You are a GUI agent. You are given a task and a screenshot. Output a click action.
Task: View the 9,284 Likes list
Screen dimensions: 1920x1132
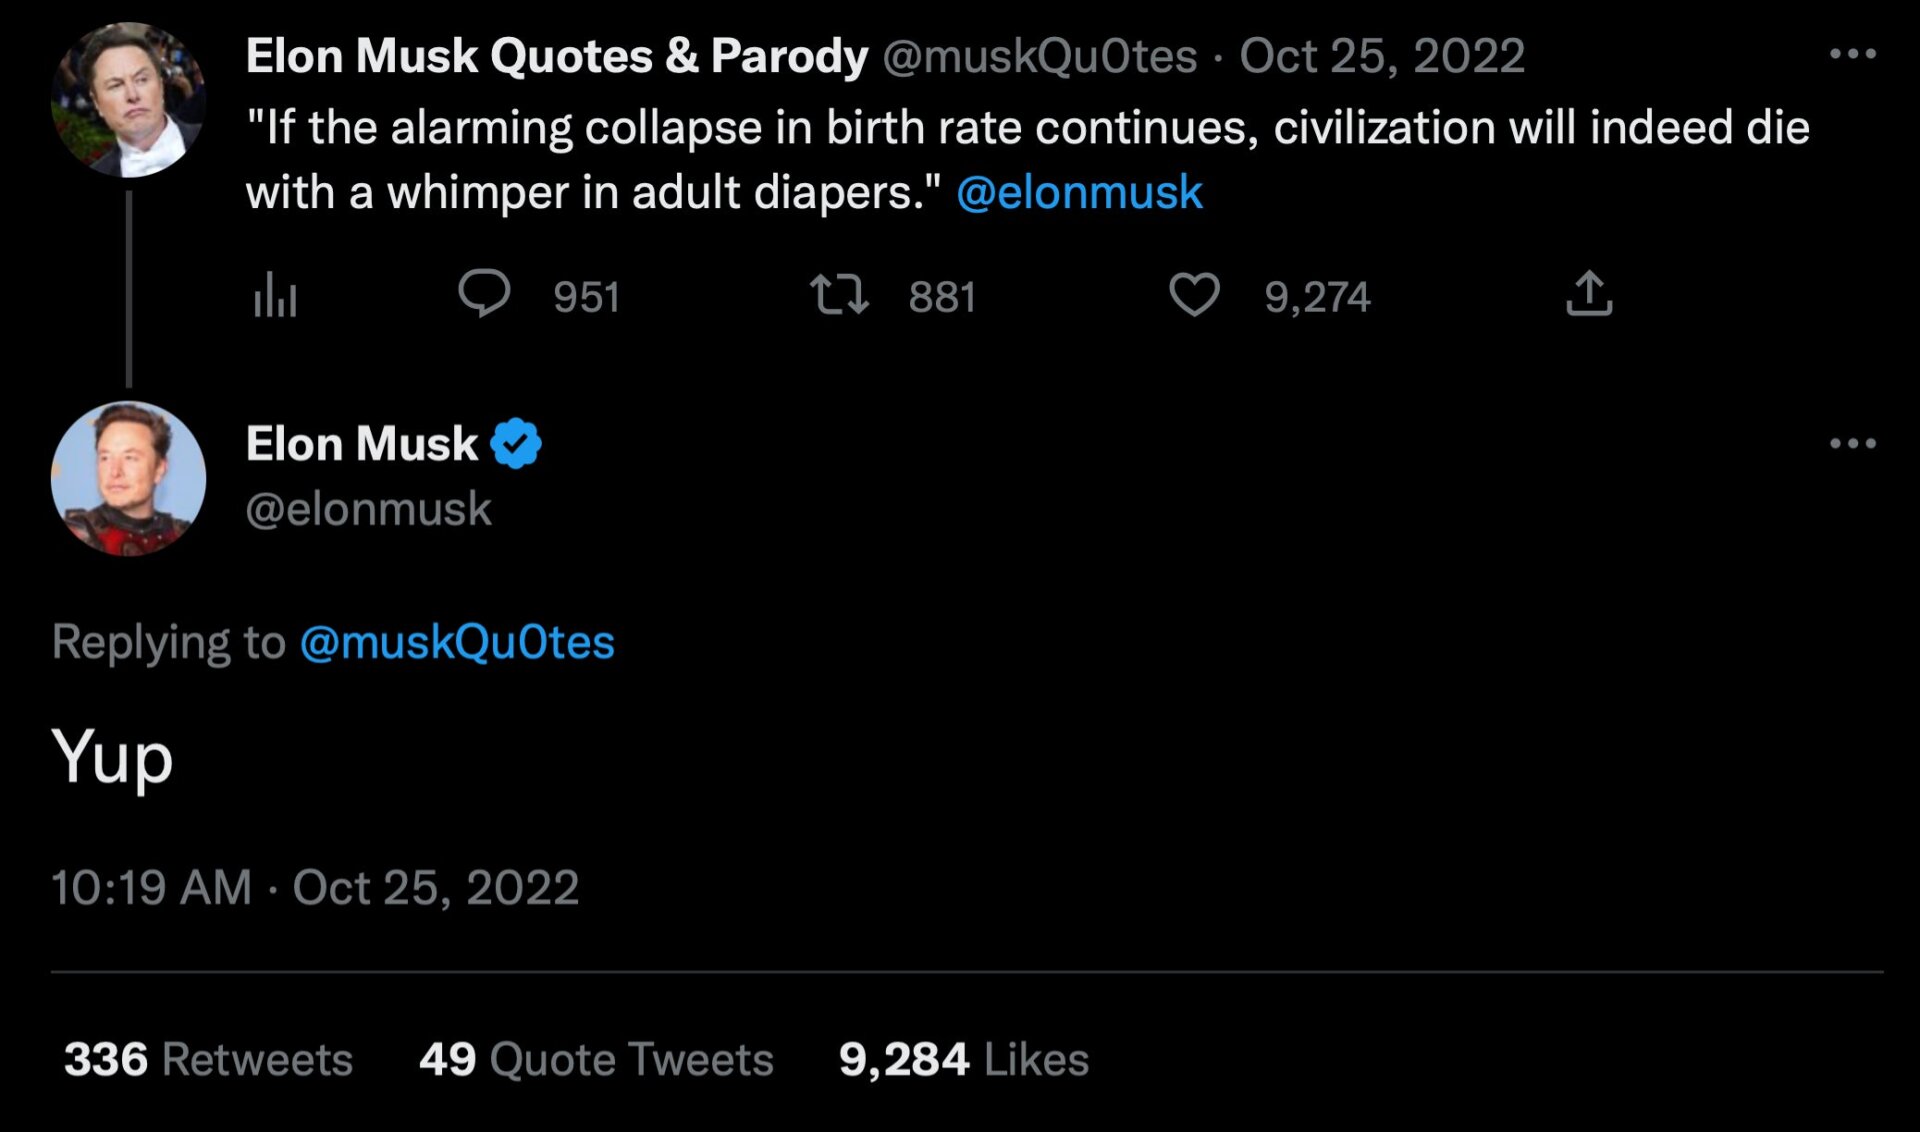(x=963, y=1059)
